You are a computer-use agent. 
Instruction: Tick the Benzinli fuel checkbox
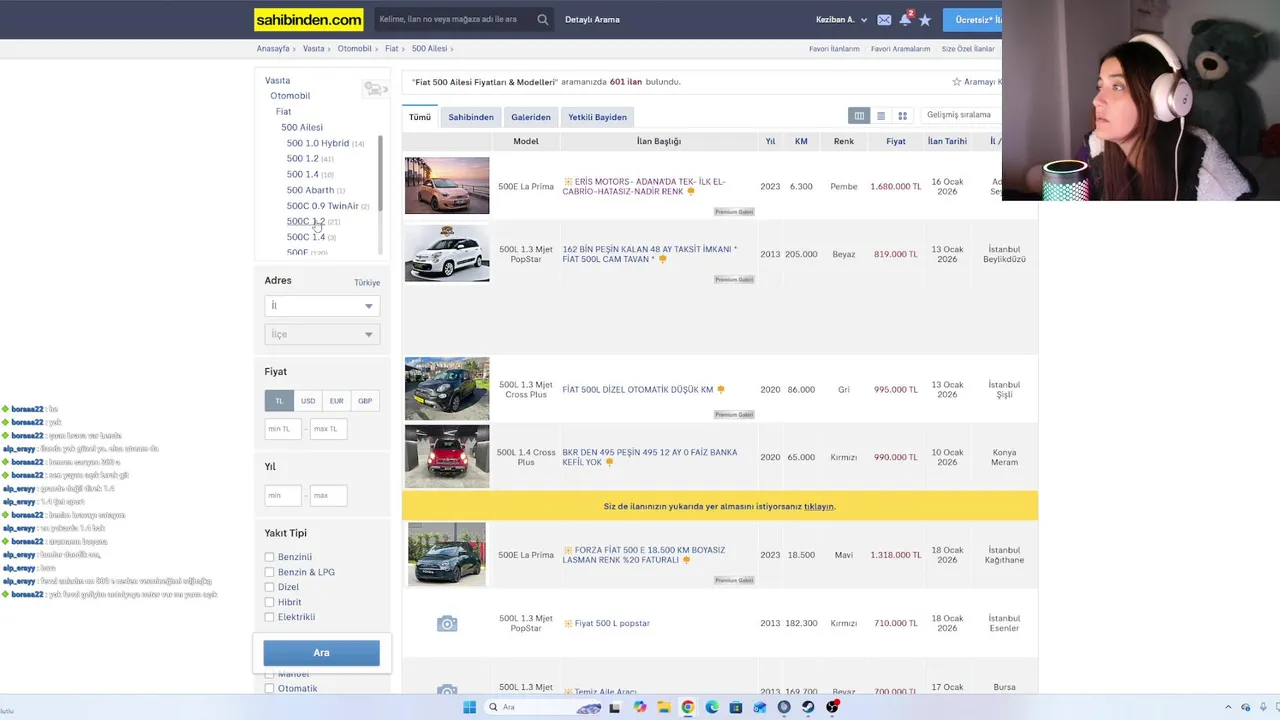269,557
